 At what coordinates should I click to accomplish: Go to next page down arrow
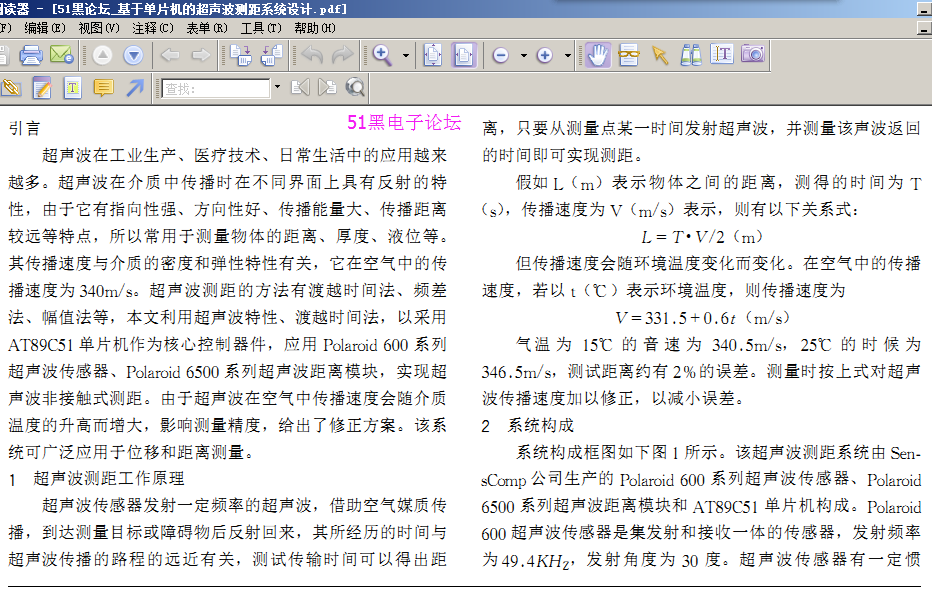(133, 55)
